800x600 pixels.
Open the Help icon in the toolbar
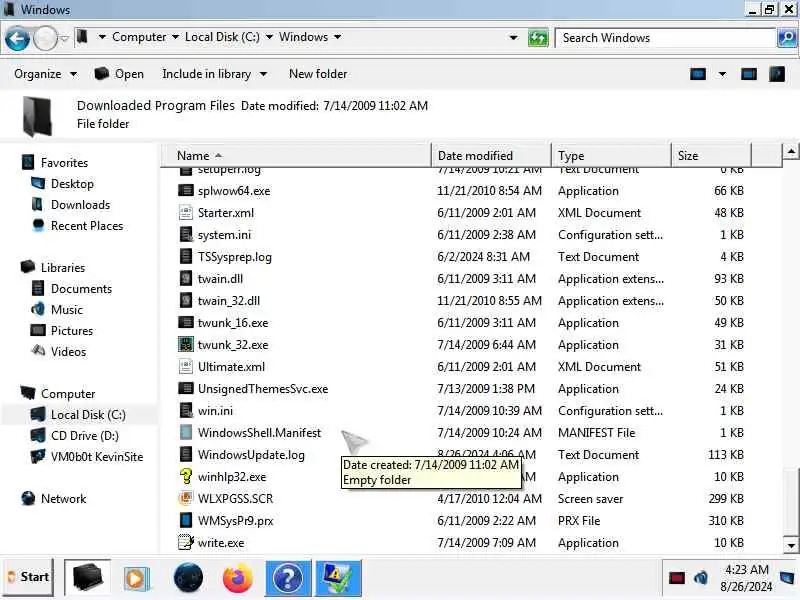pos(777,74)
